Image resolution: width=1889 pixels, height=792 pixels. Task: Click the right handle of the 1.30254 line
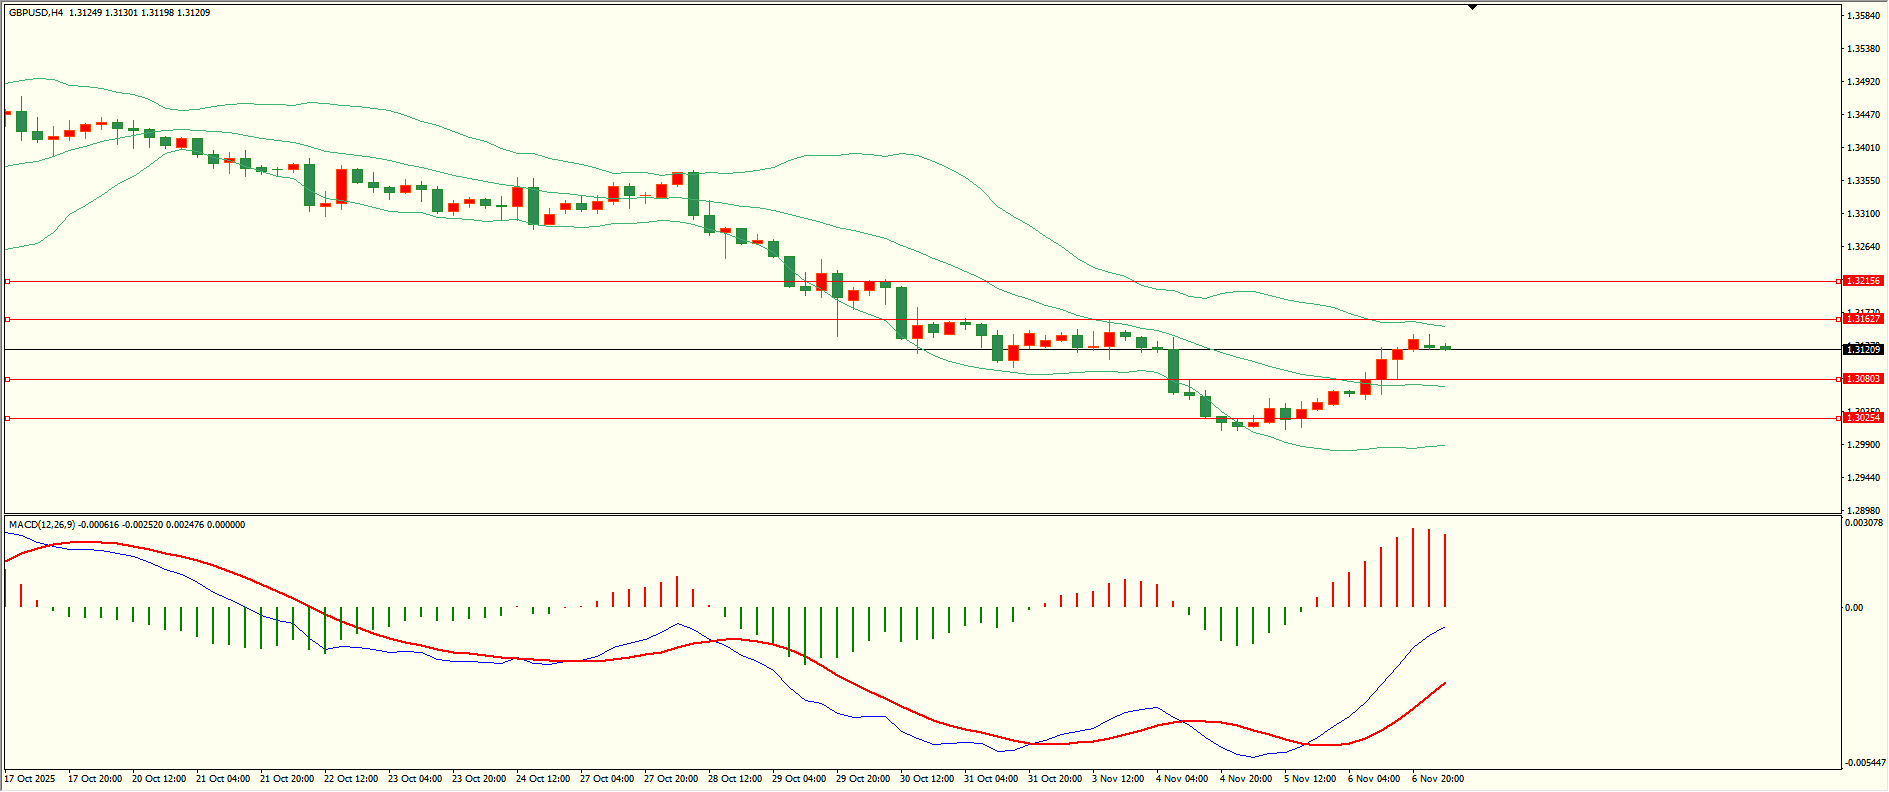click(1838, 418)
